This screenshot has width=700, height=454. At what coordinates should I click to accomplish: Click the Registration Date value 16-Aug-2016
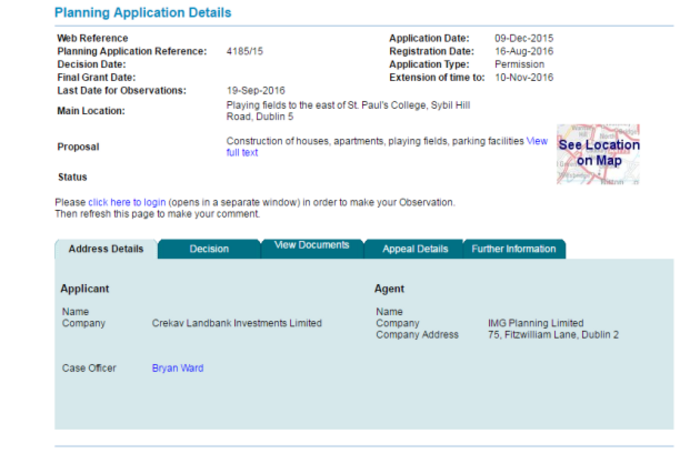point(524,51)
